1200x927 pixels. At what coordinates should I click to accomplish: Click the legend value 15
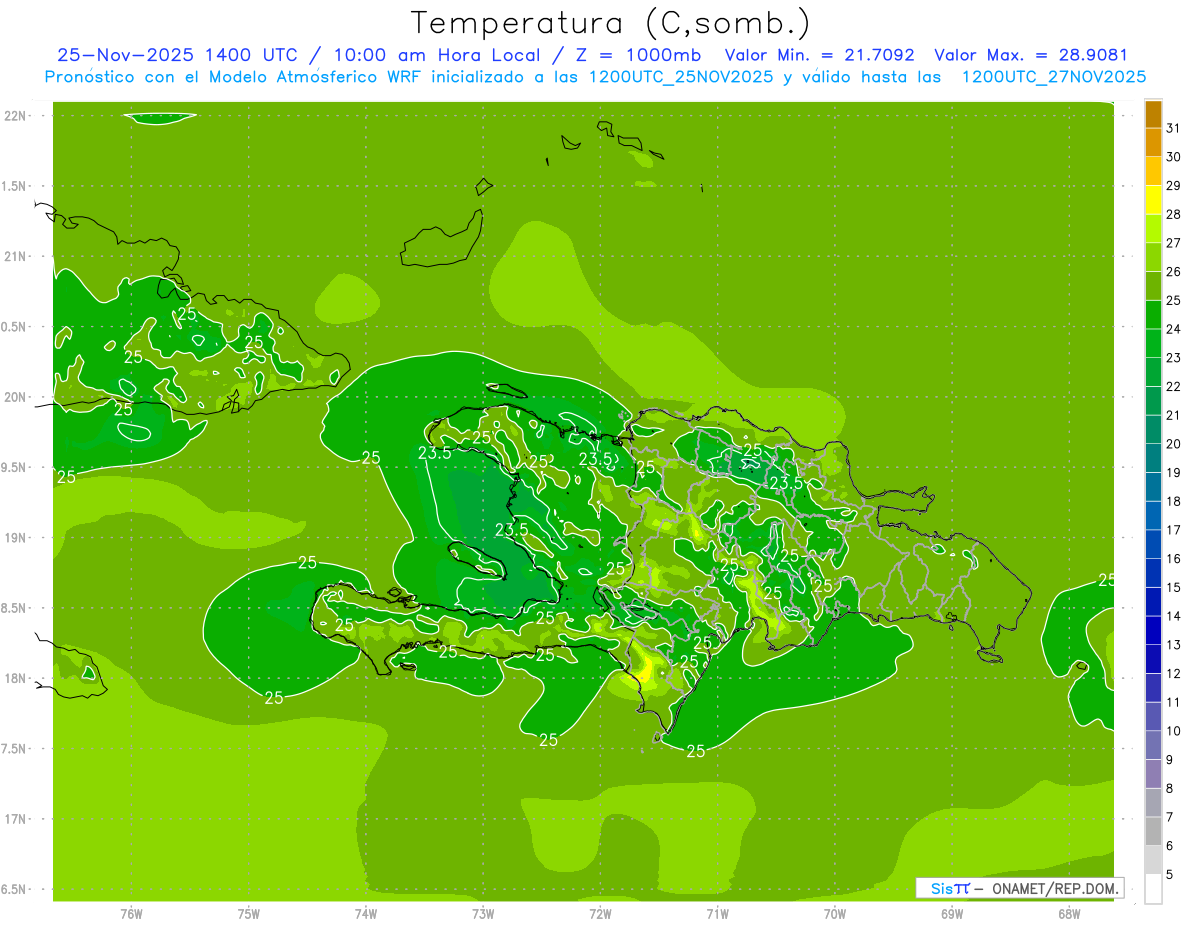click(x=1174, y=587)
